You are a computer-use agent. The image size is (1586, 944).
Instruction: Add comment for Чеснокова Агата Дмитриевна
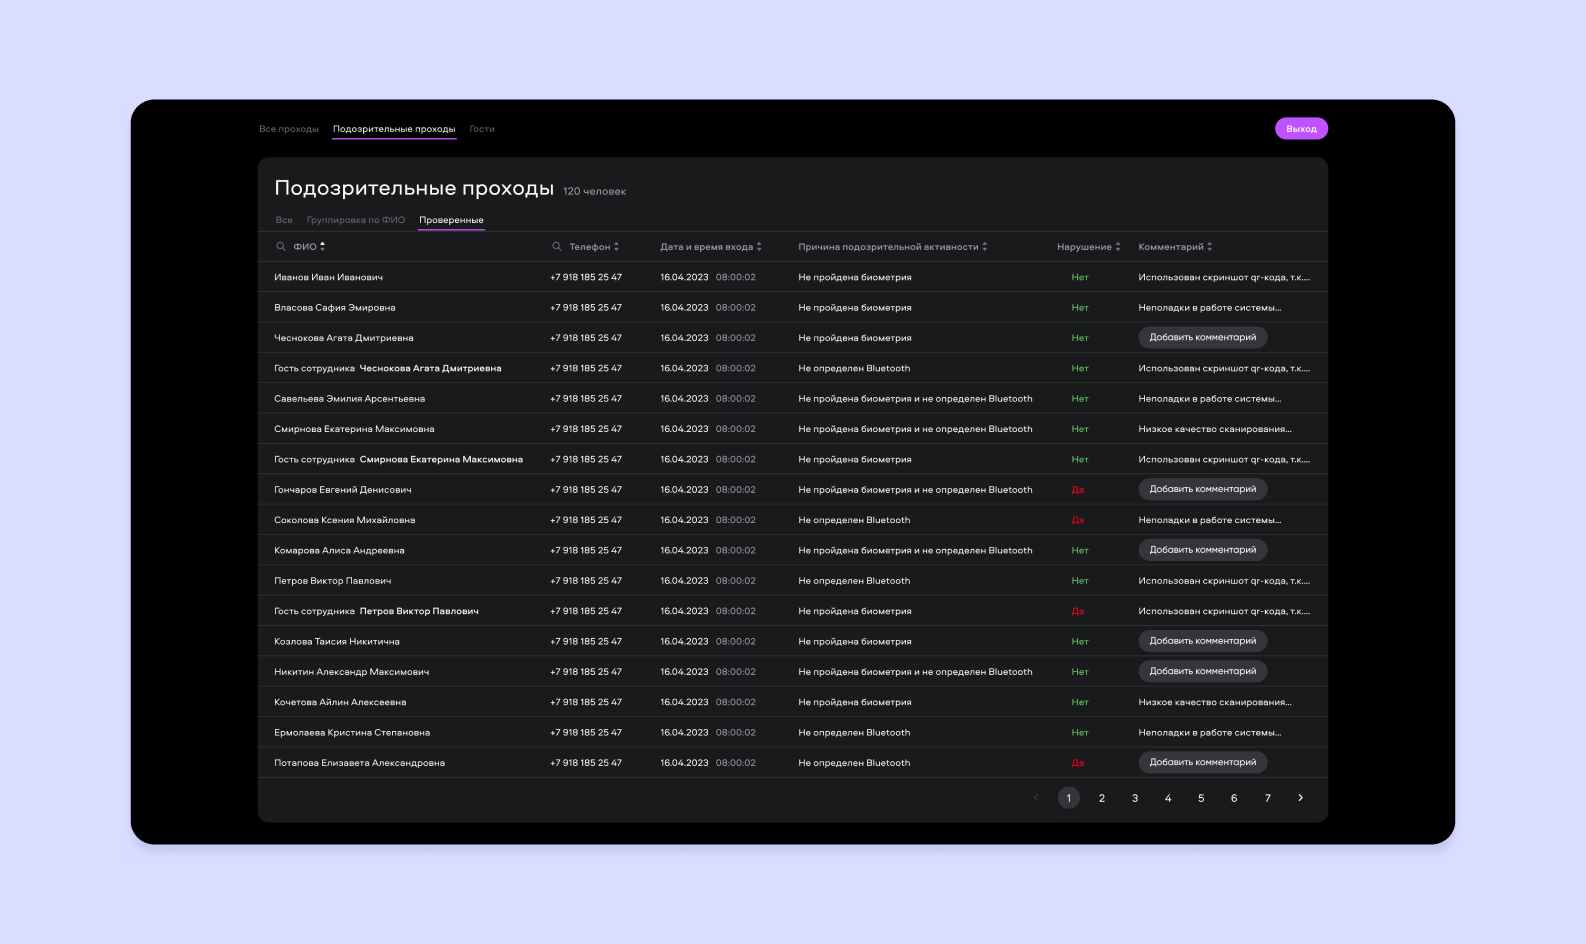(1202, 338)
